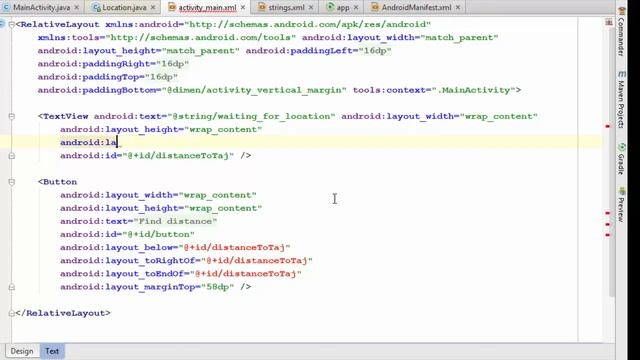640x360 pixels.
Task: Click the layout_toRightOf distanceToTaj reference
Action: (257, 260)
